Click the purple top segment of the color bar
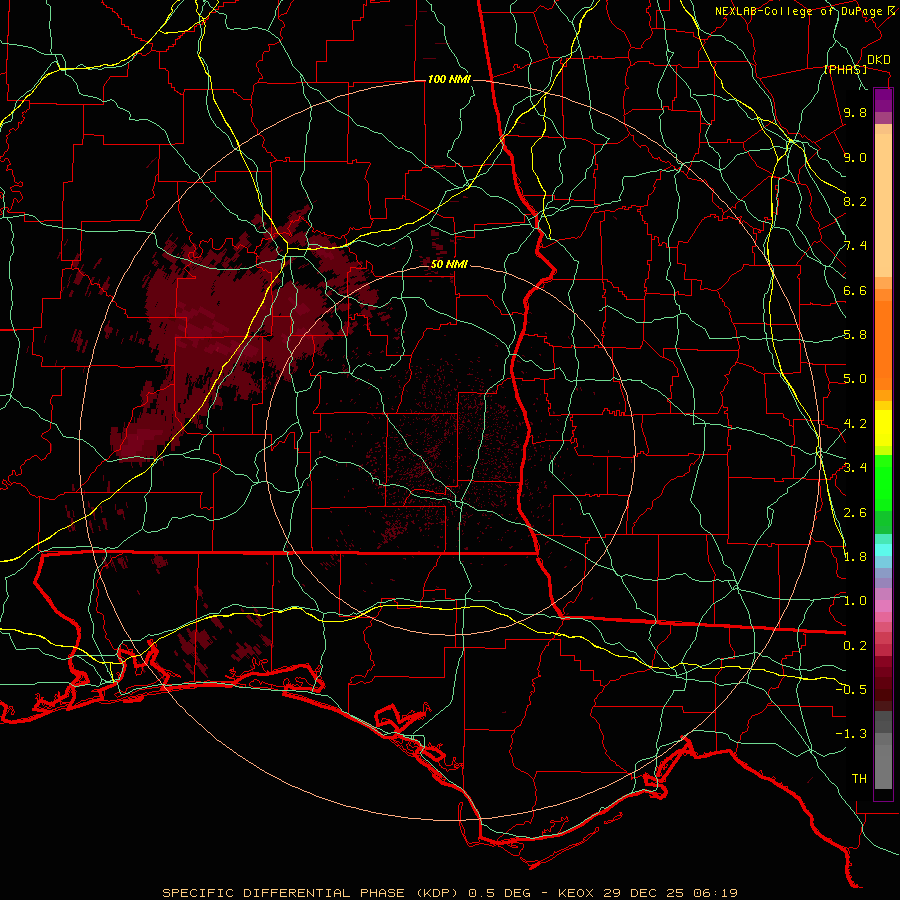 pyautogui.click(x=883, y=100)
